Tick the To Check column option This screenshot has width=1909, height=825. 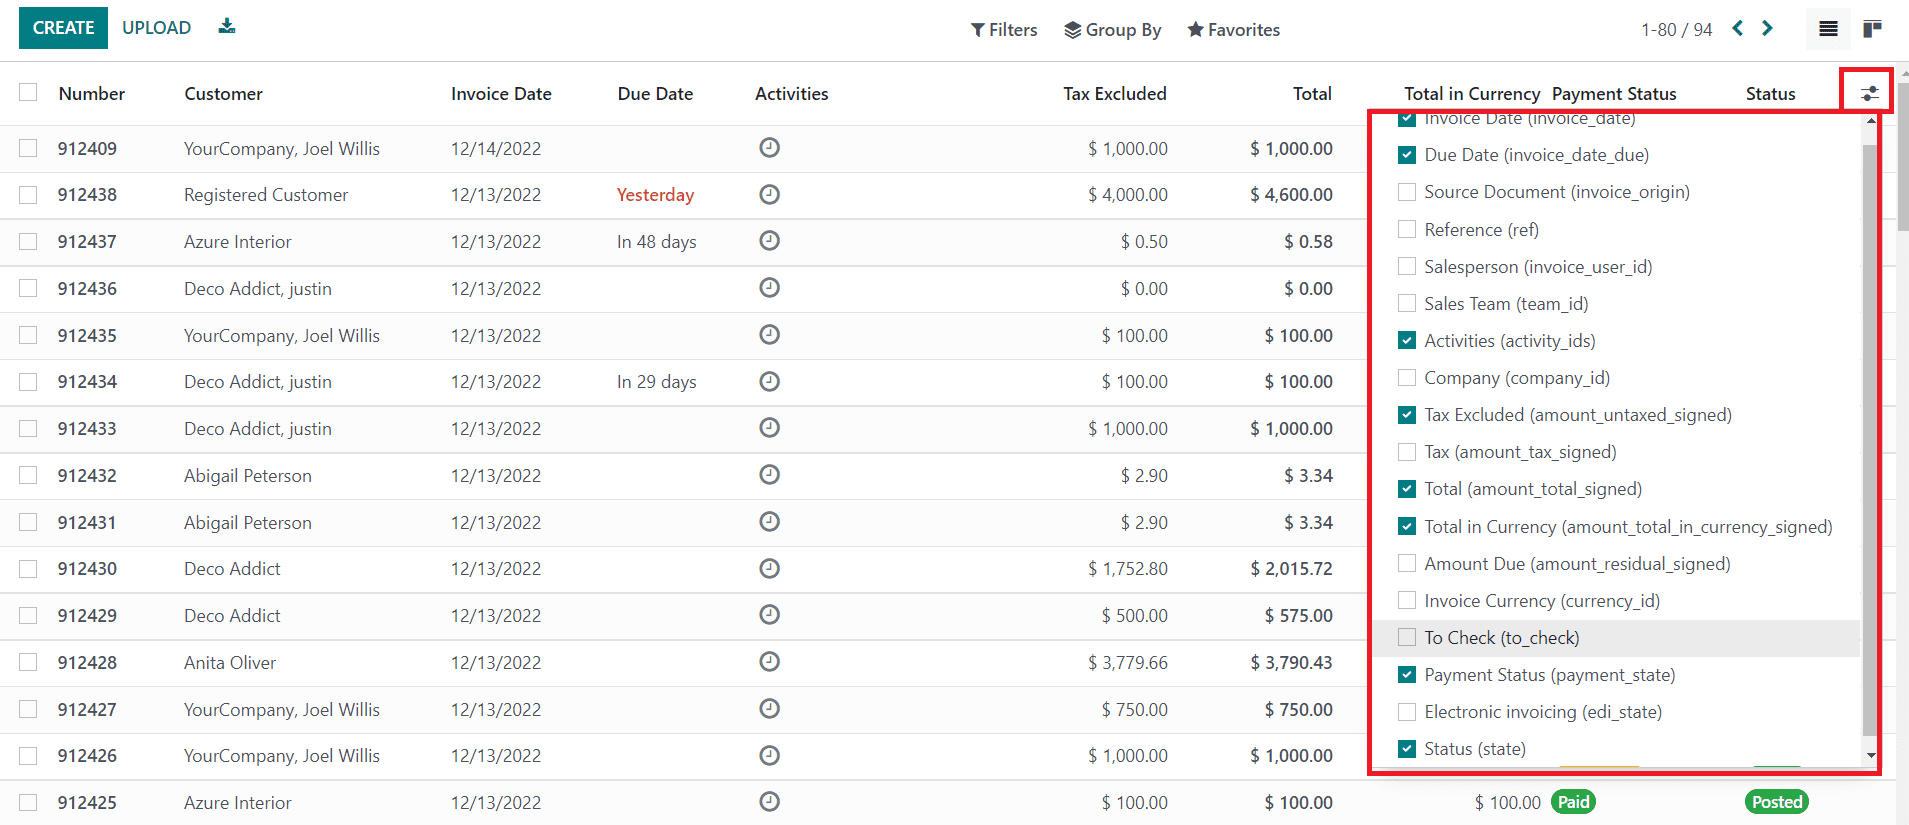tap(1407, 638)
